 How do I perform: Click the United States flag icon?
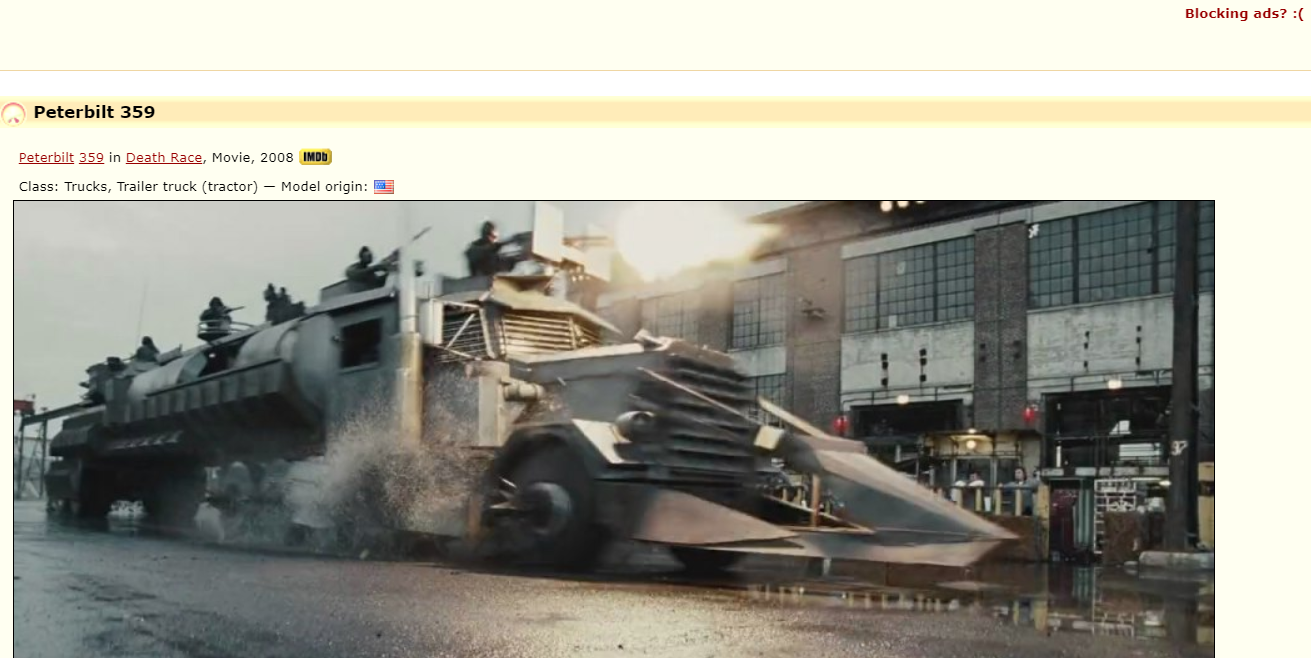click(384, 186)
